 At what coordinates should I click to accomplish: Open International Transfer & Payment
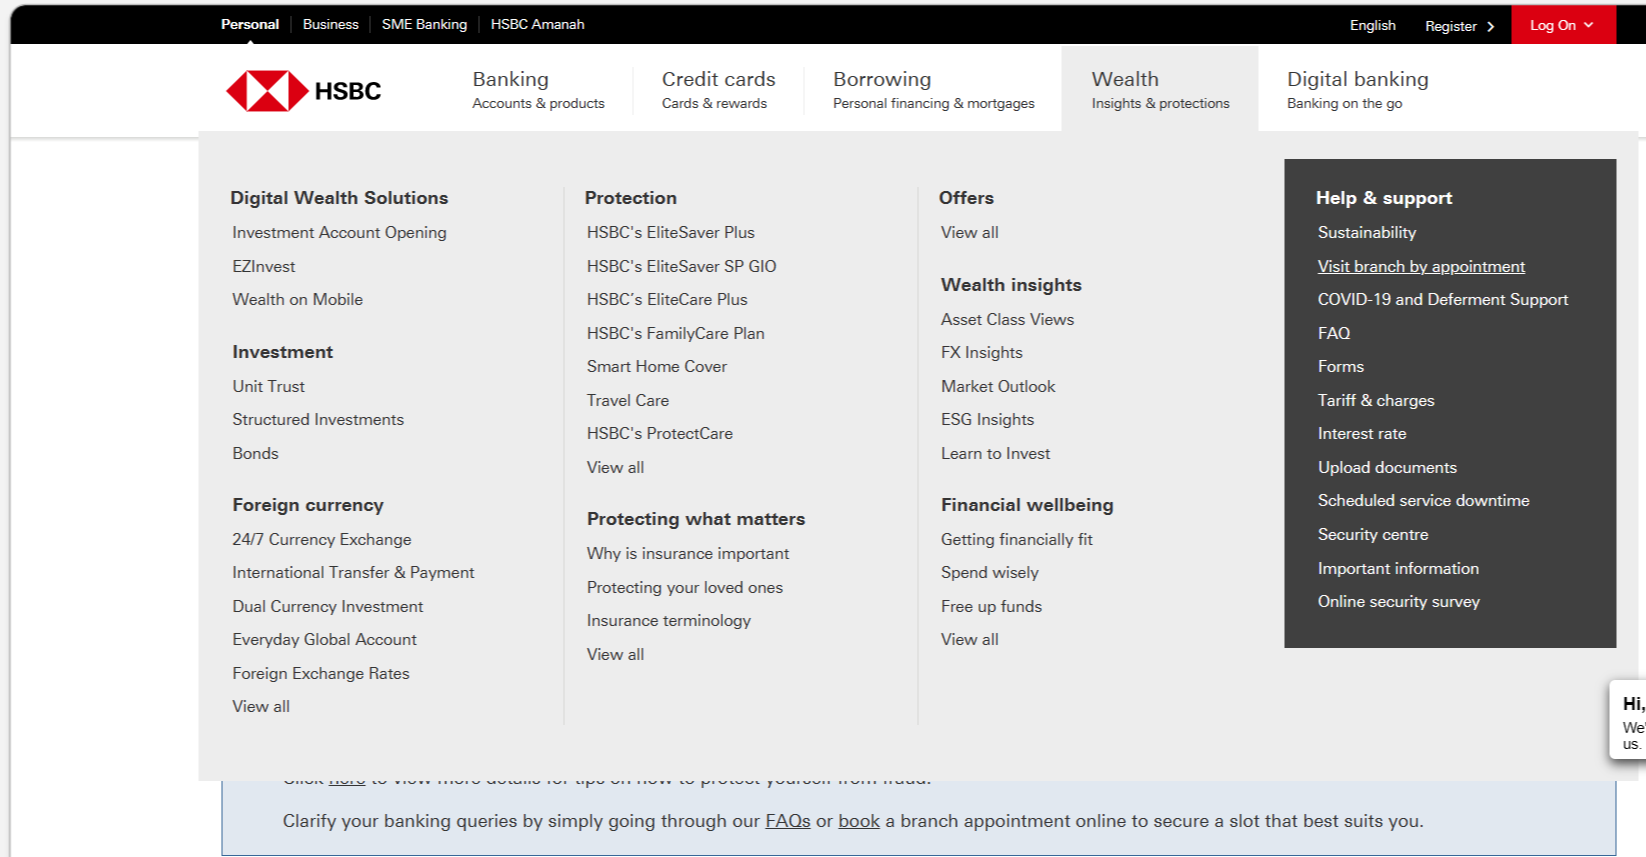[353, 572]
